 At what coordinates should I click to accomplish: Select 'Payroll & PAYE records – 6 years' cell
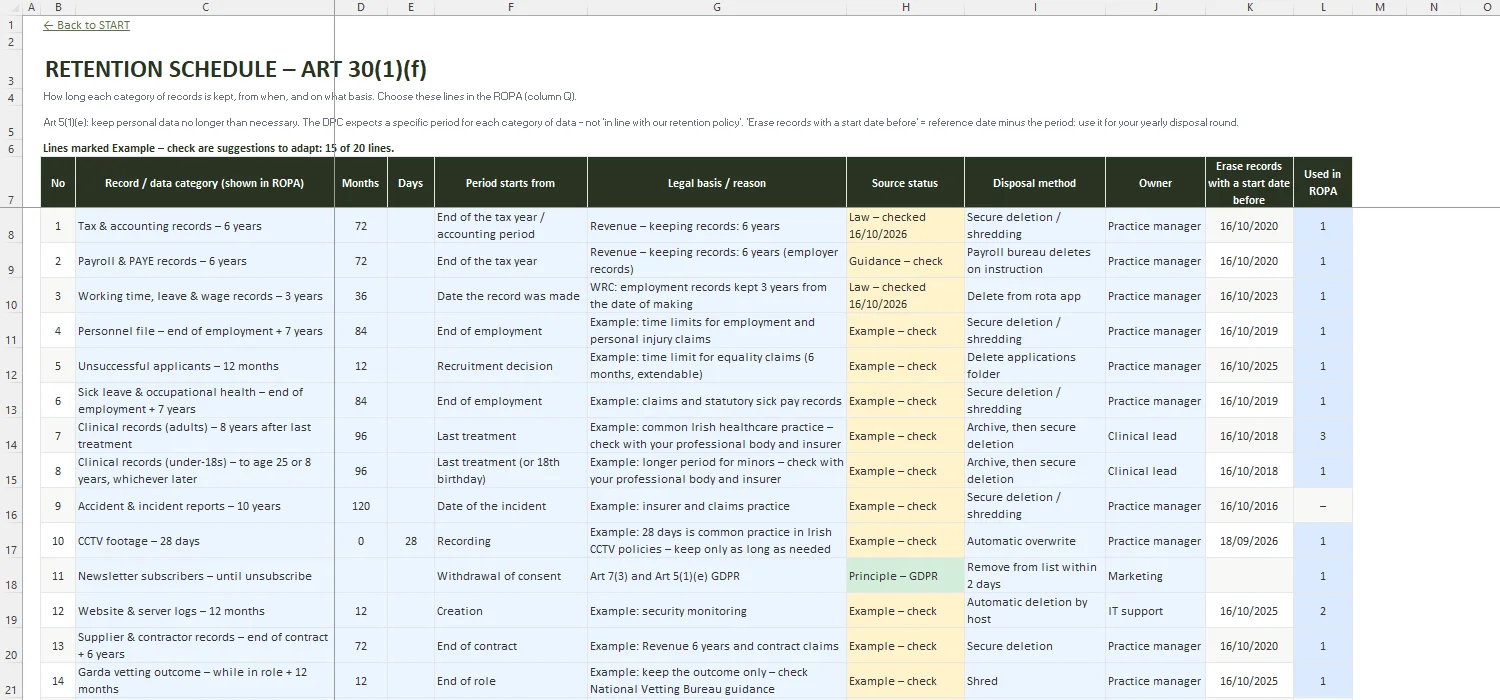point(205,261)
